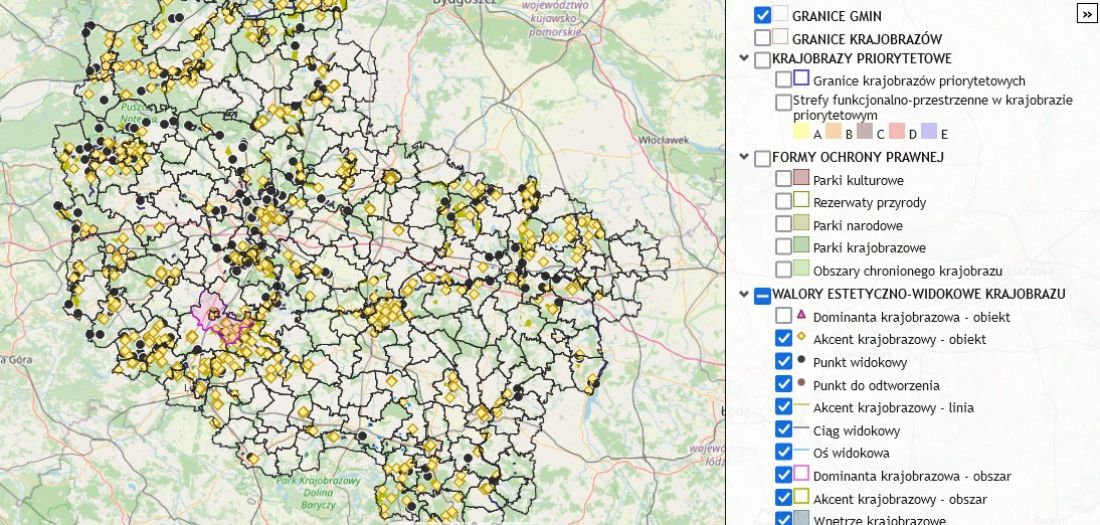Screen dimensions: 1100x525
Task: Click Akcent krajobrazowy - linia line symbol
Action: (802, 406)
